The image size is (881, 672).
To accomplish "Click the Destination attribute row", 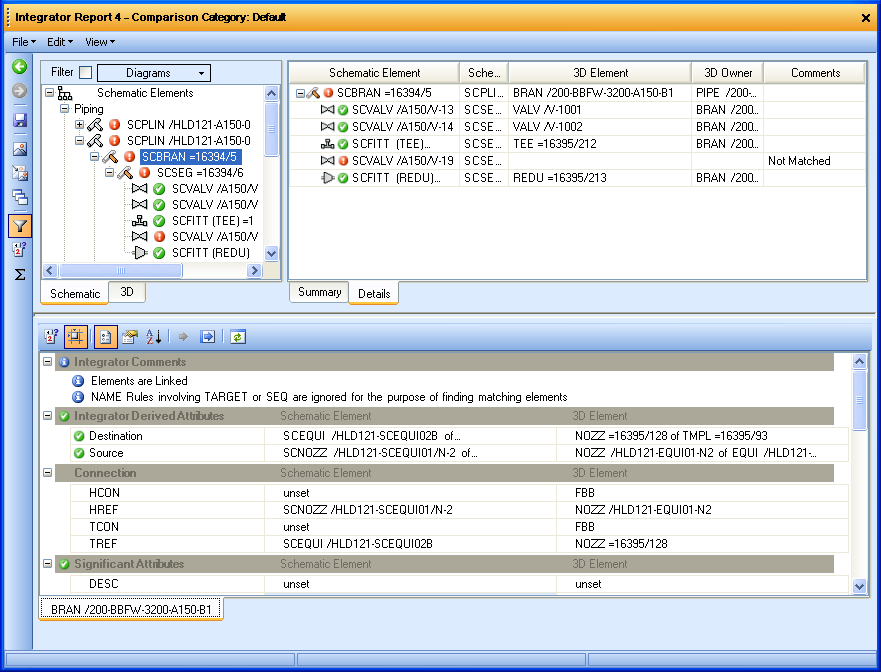I will 460,436.
